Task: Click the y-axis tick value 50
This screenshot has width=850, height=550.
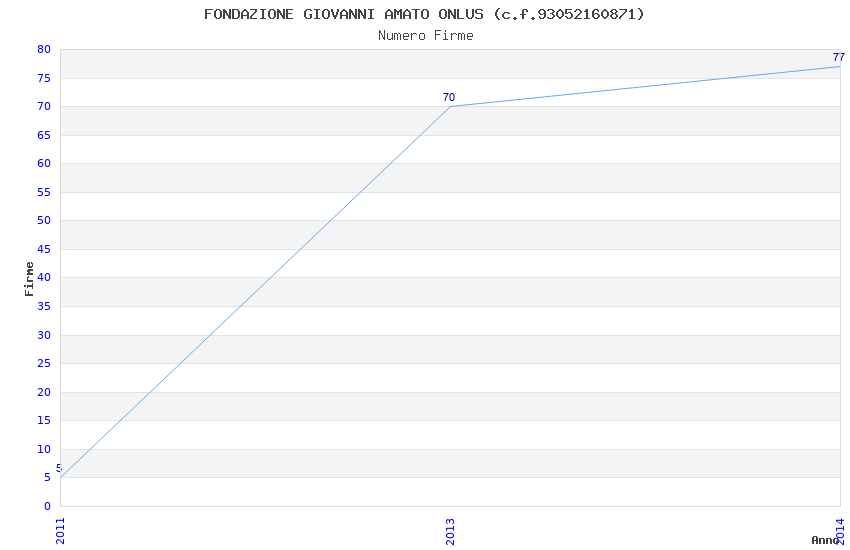Action: 44,220
